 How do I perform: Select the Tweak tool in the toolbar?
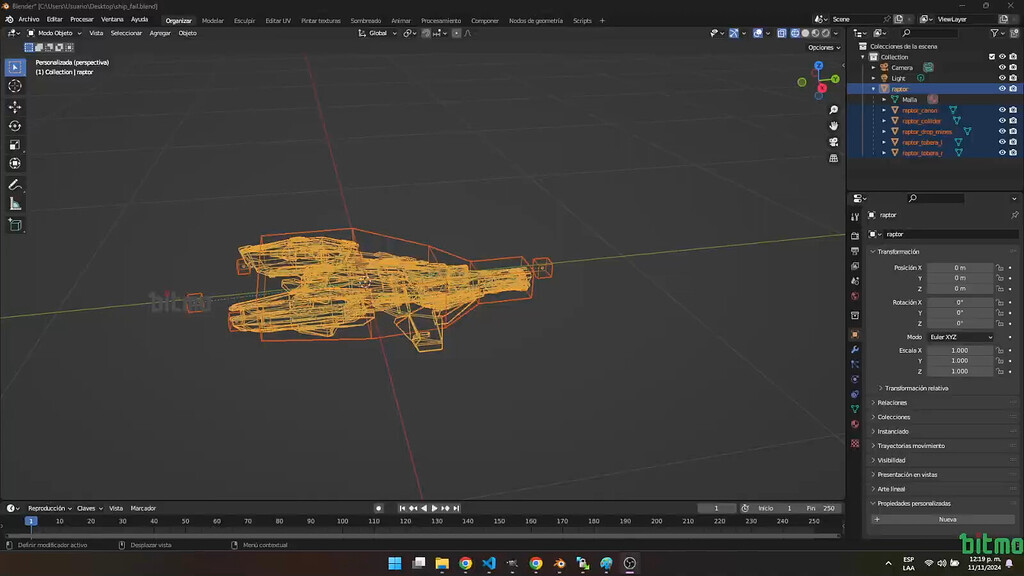coord(14,67)
